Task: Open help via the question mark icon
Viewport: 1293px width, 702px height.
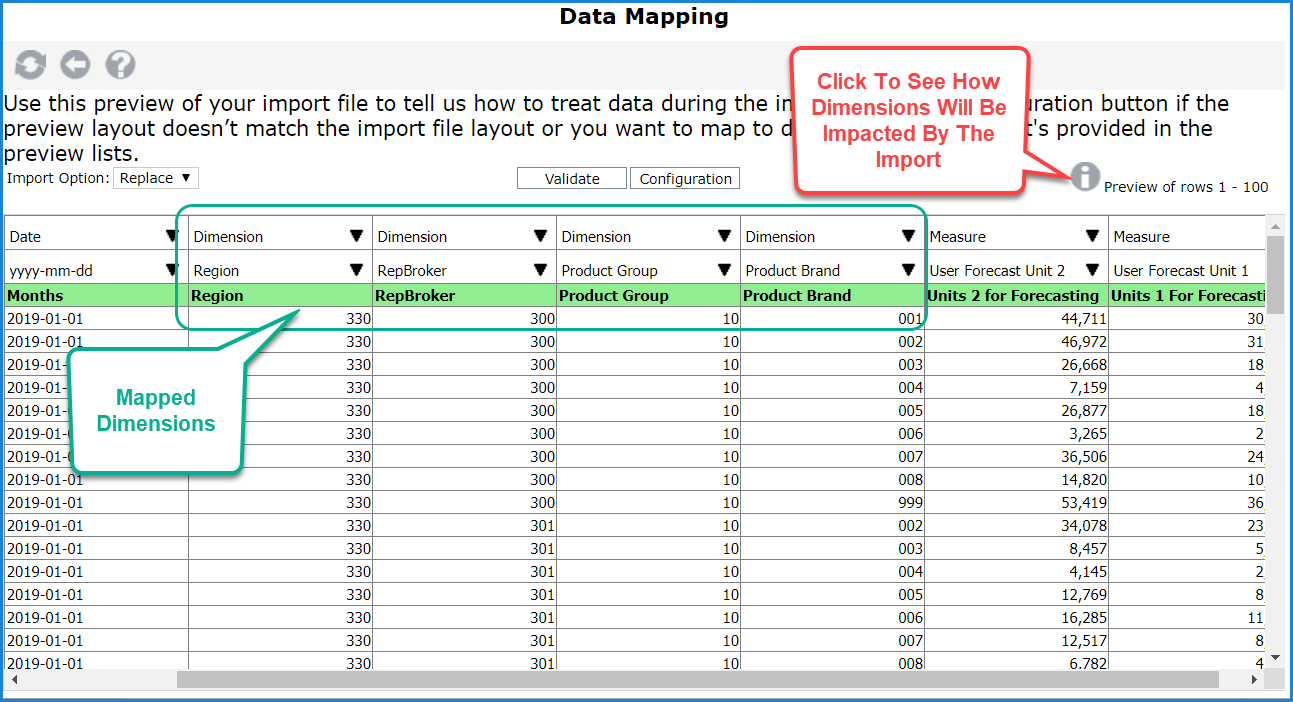Action: click(x=120, y=65)
